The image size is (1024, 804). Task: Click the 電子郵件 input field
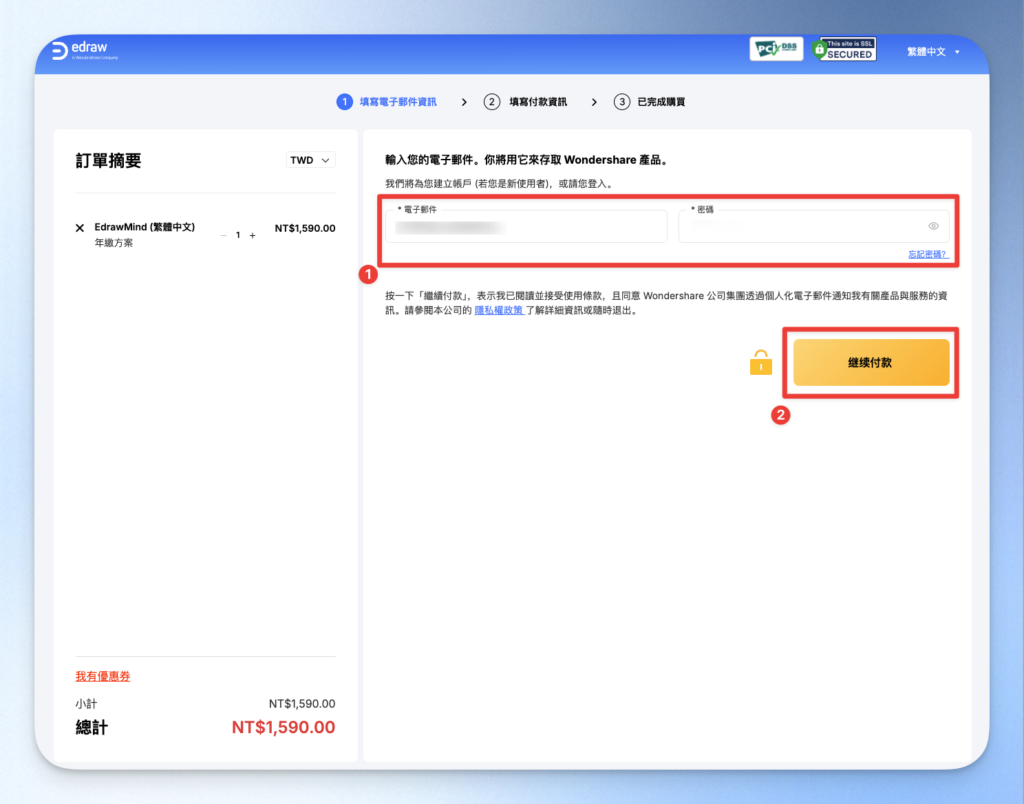[x=526, y=226]
